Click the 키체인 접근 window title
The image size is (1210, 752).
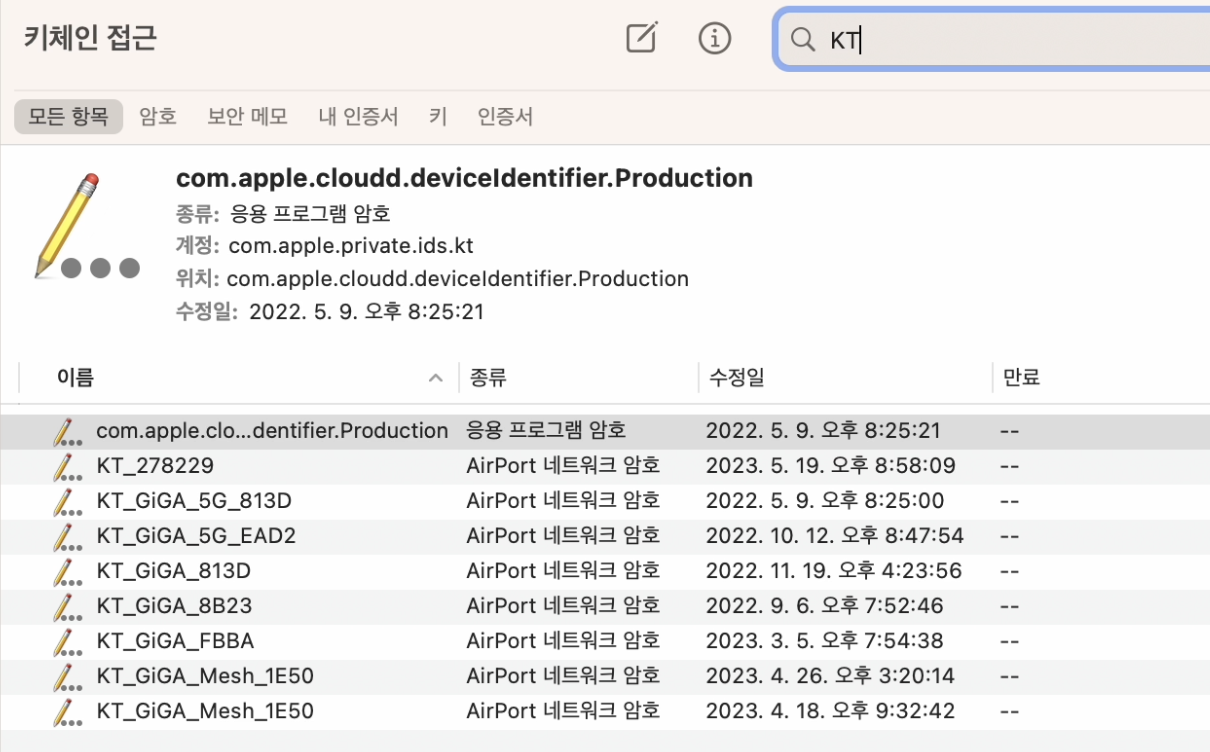[89, 38]
